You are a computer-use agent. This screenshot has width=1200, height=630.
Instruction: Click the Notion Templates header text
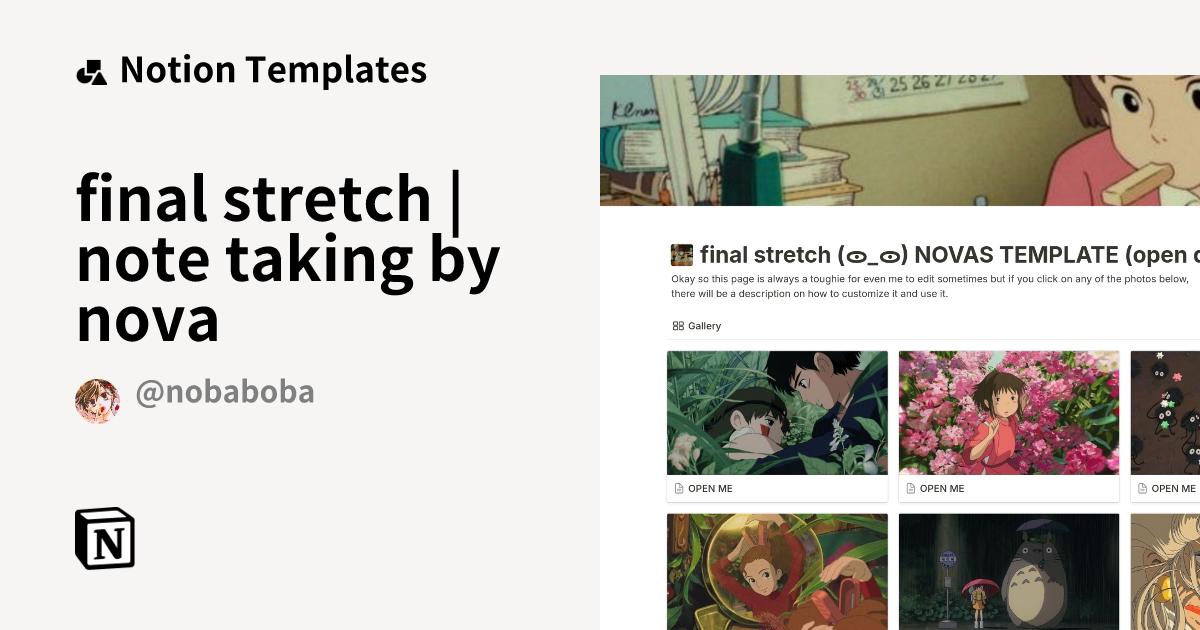(273, 70)
